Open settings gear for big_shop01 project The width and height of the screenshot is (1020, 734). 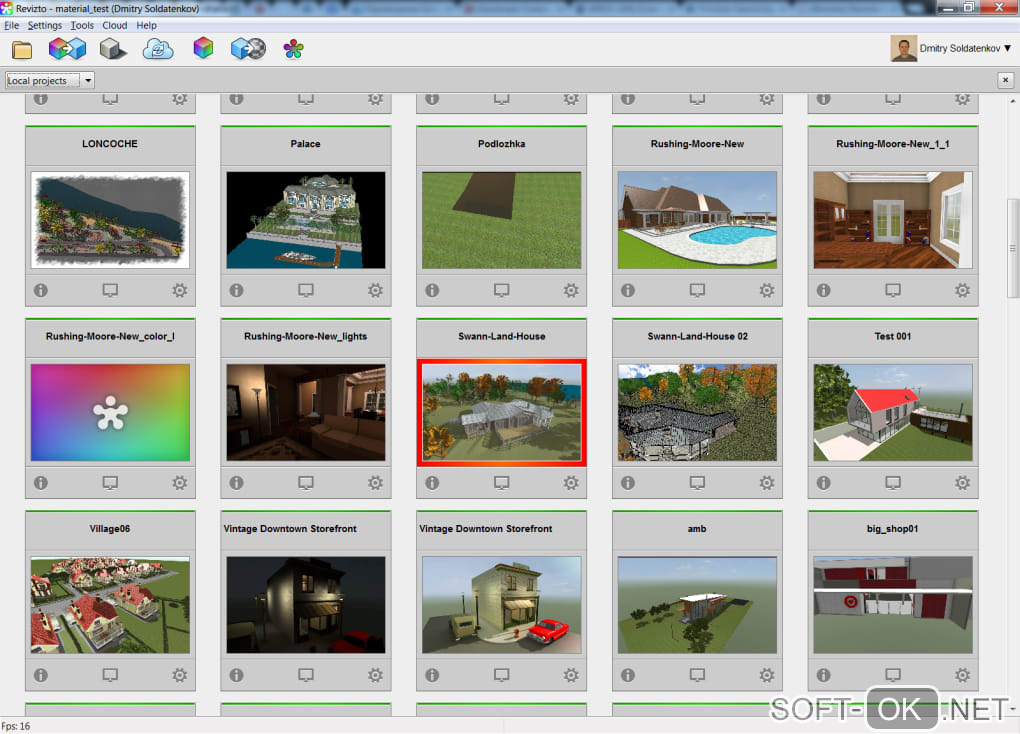962,675
